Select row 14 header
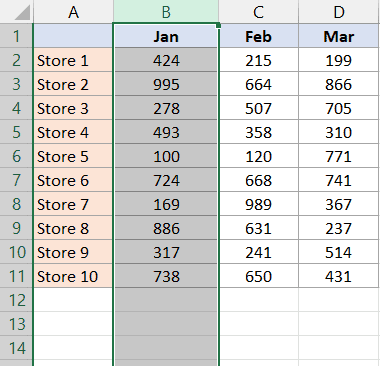The height and width of the screenshot is (366, 380). click(x=16, y=348)
